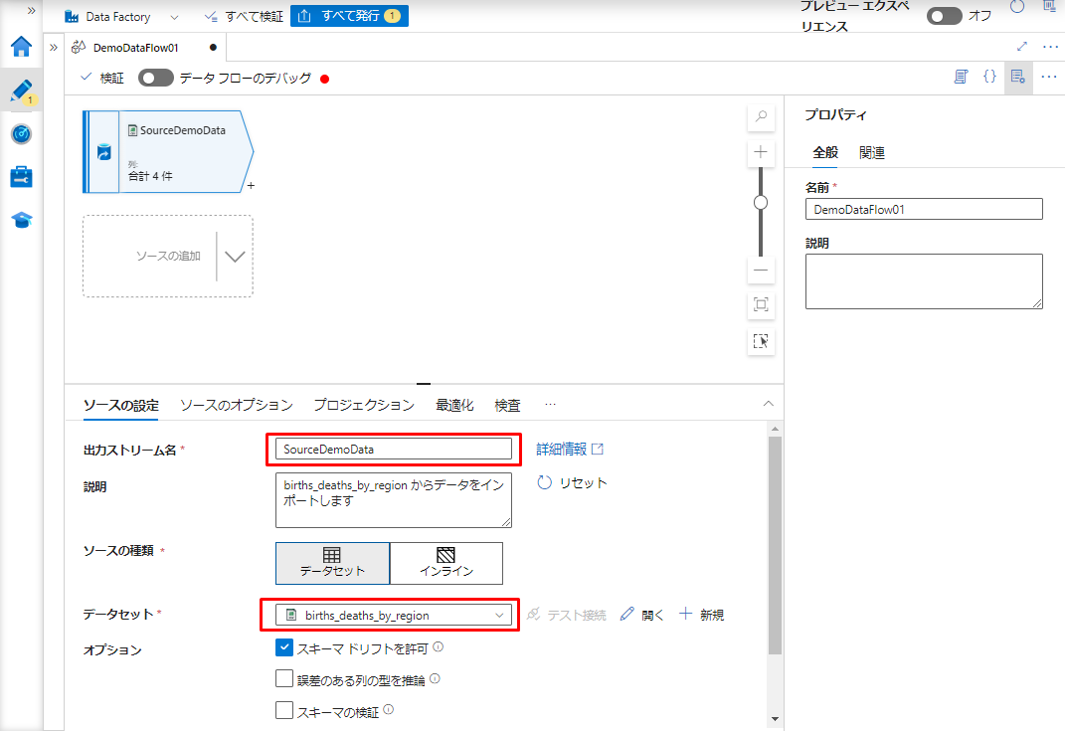Click the canvas search magnifier icon
The width and height of the screenshot is (1065, 731).
761,116
